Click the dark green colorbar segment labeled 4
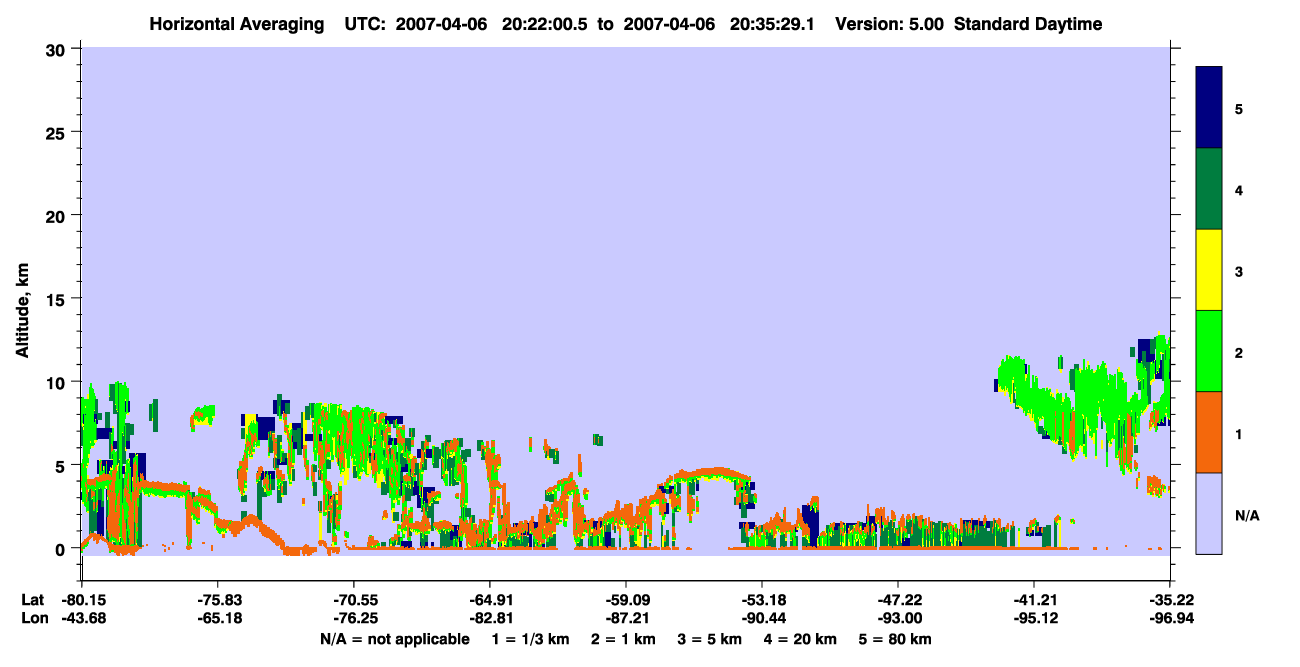 (x=1209, y=189)
